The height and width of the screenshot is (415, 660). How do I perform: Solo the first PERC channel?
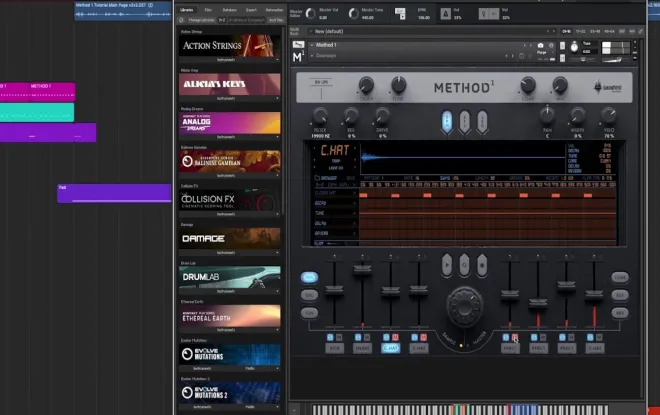[x=506, y=337]
